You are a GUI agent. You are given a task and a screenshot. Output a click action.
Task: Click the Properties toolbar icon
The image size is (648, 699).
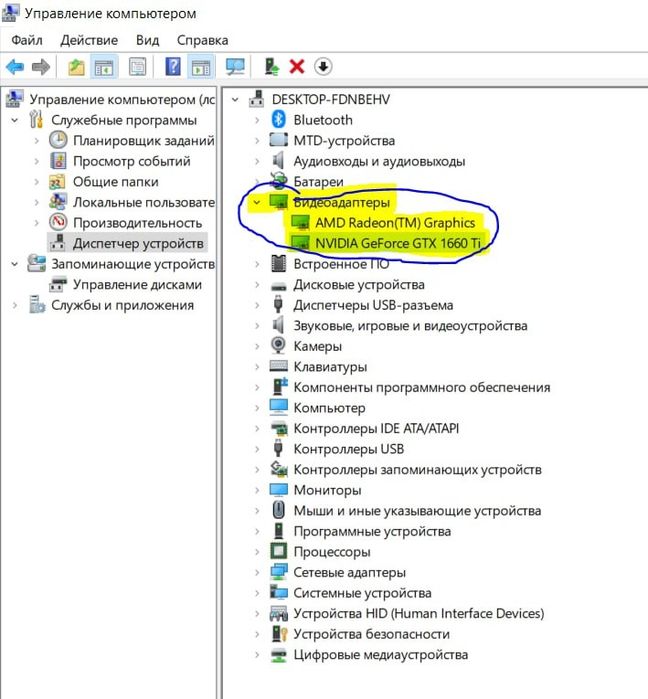point(138,67)
